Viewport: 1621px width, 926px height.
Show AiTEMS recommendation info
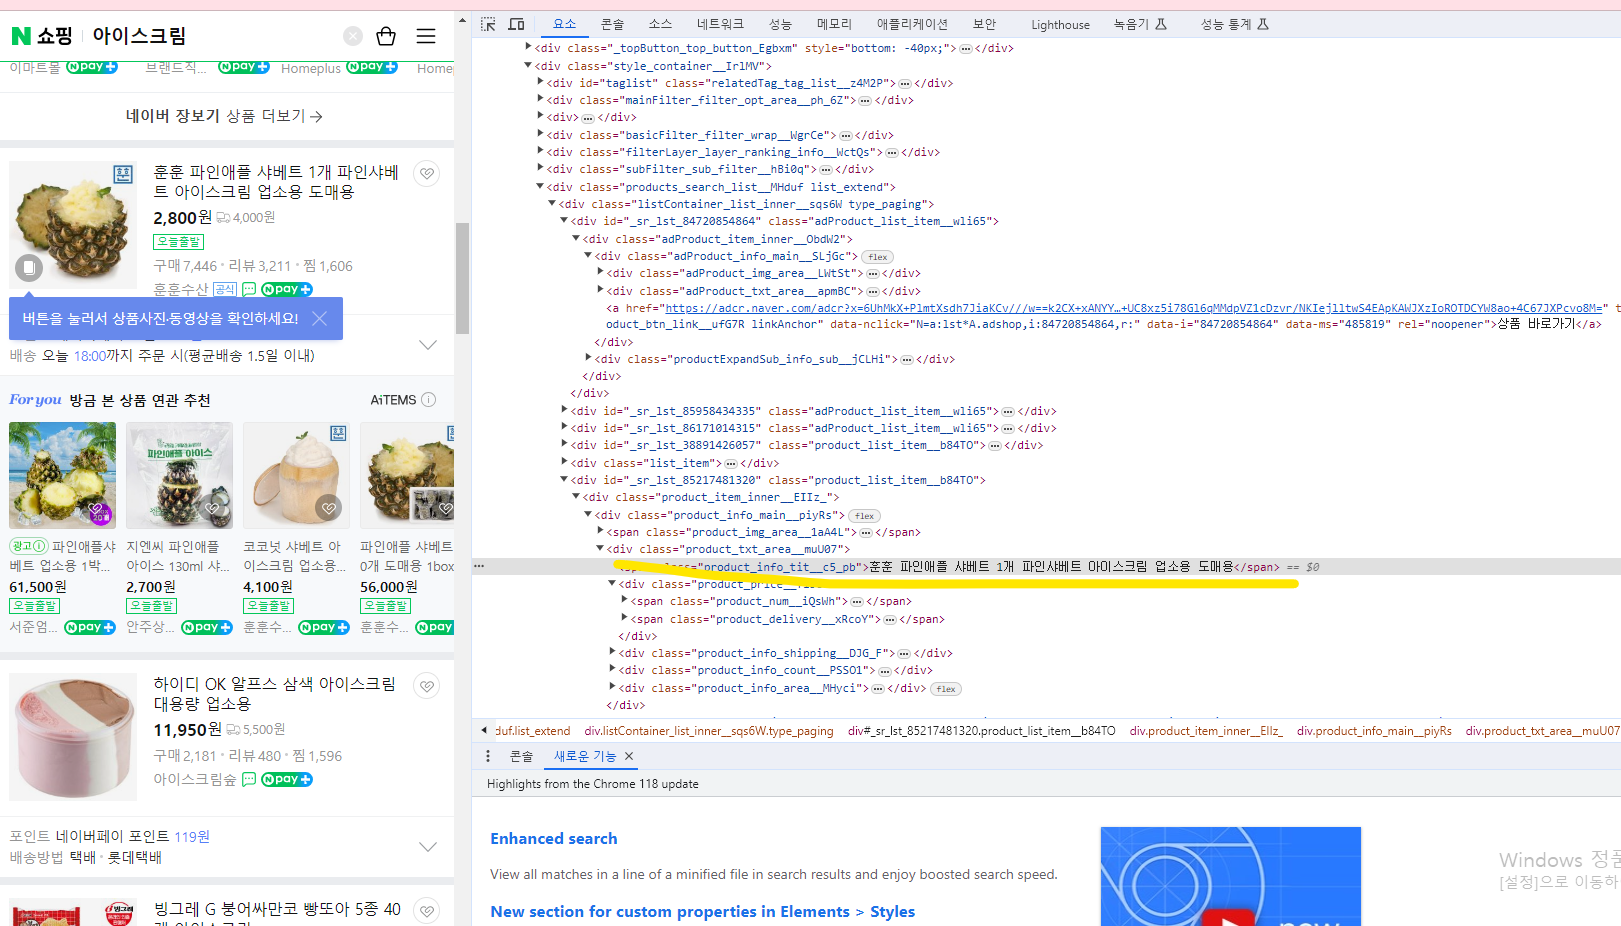click(429, 400)
